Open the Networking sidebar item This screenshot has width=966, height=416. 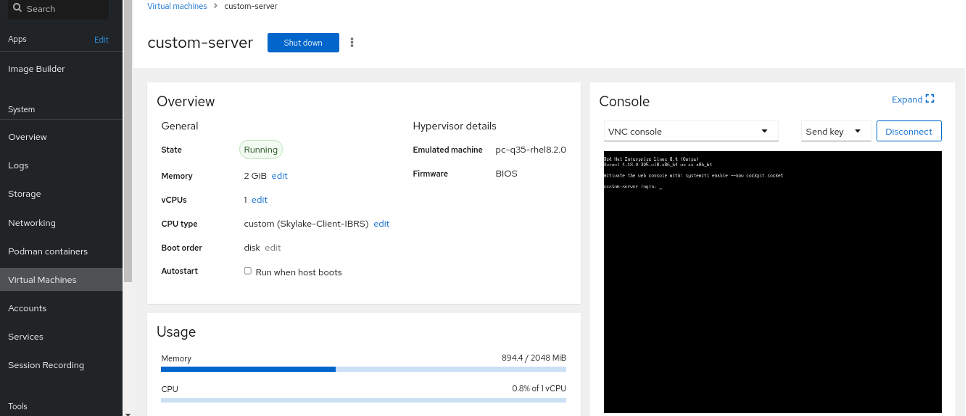tap(32, 223)
